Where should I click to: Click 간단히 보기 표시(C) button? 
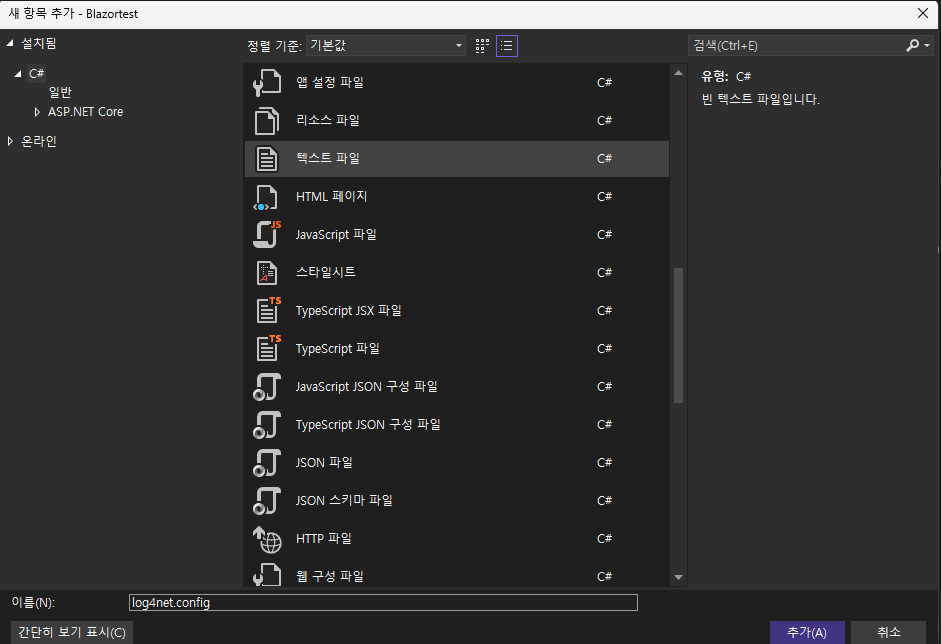(72, 633)
